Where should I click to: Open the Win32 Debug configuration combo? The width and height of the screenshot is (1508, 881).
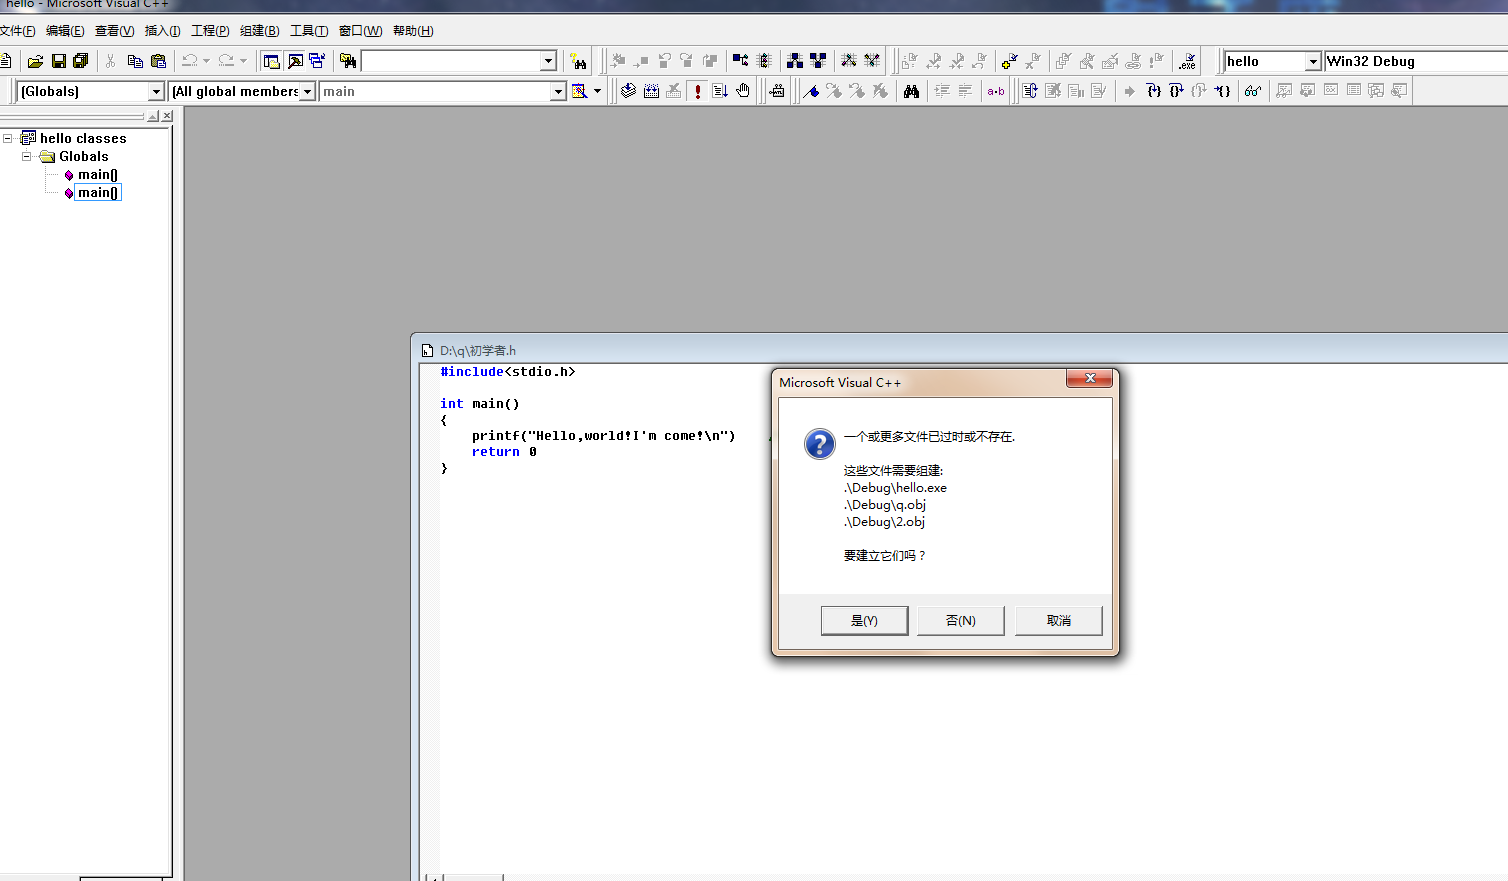tap(1416, 61)
